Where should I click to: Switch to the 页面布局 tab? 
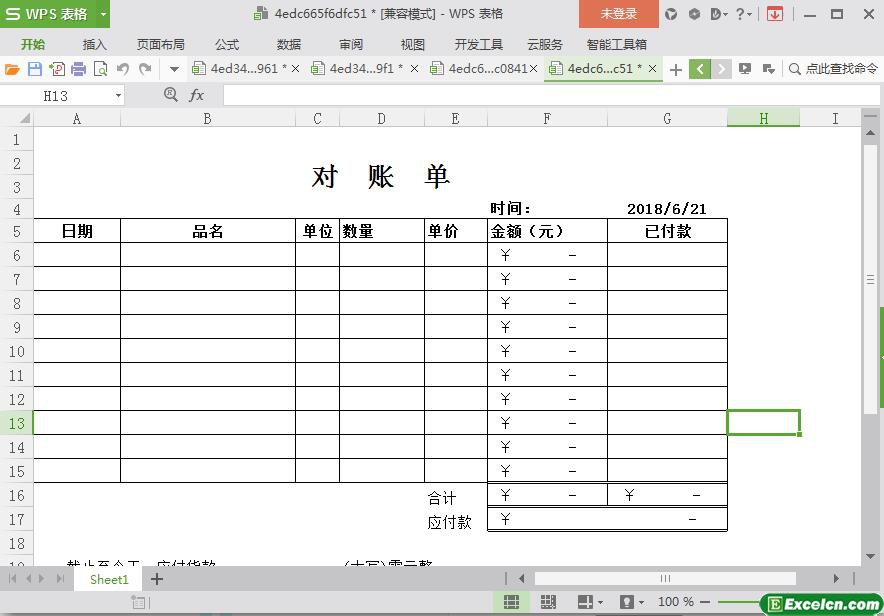tap(161, 45)
